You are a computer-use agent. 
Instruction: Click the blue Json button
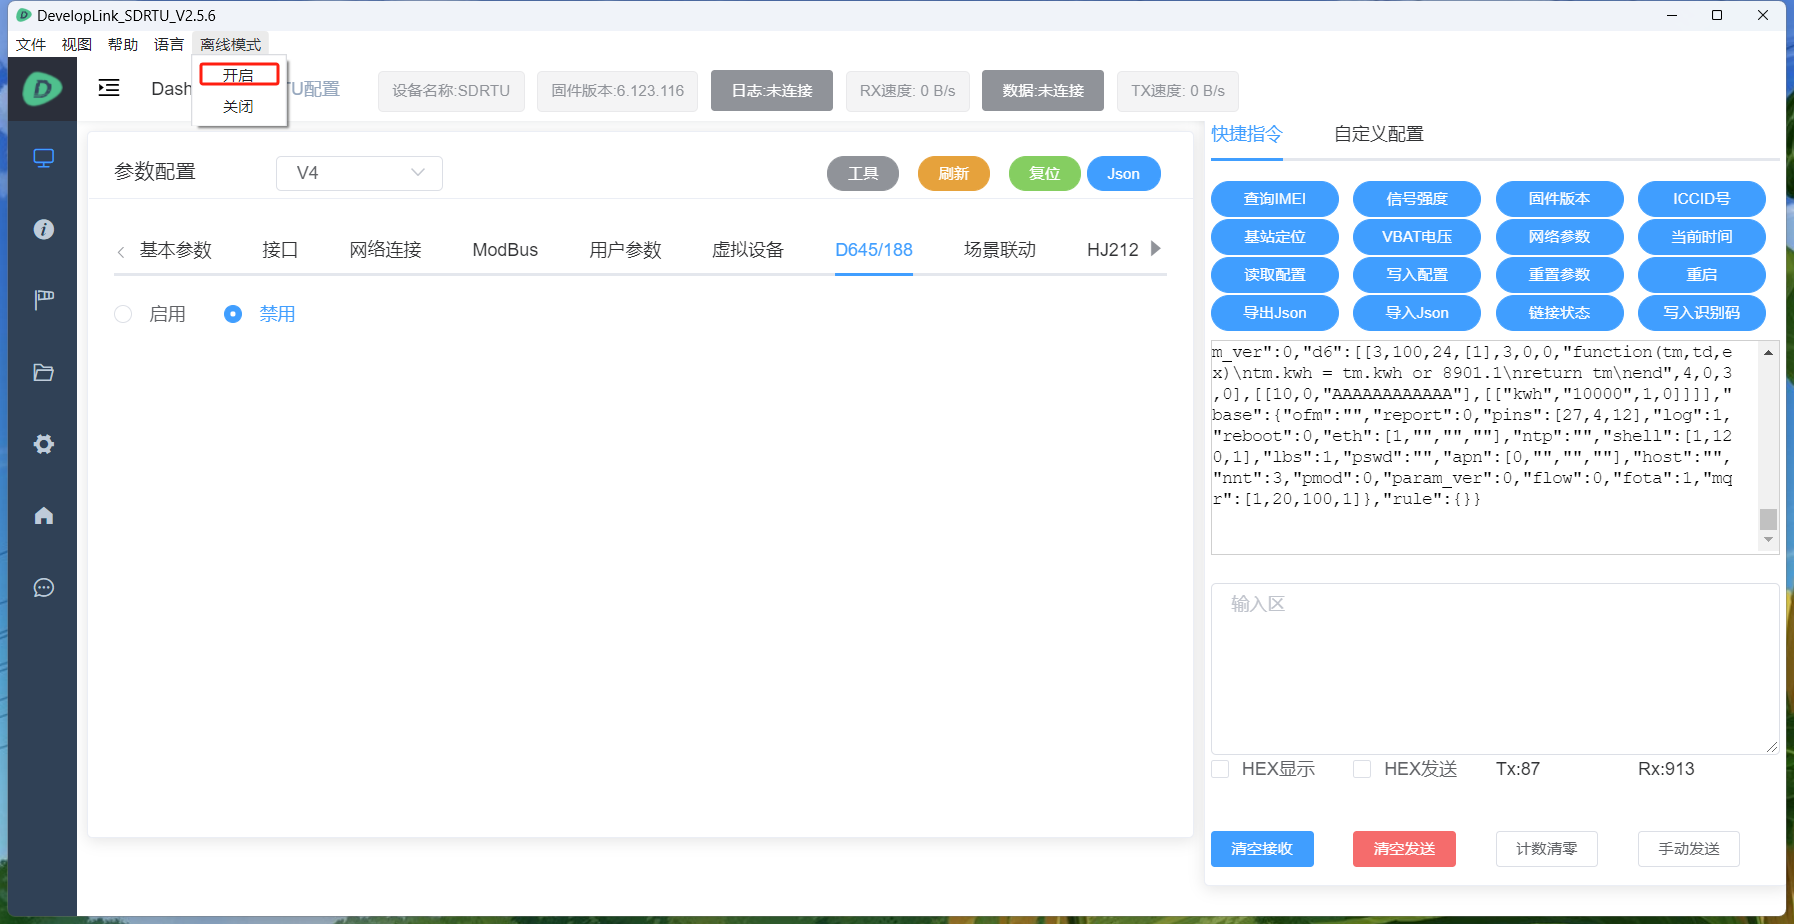(x=1124, y=173)
